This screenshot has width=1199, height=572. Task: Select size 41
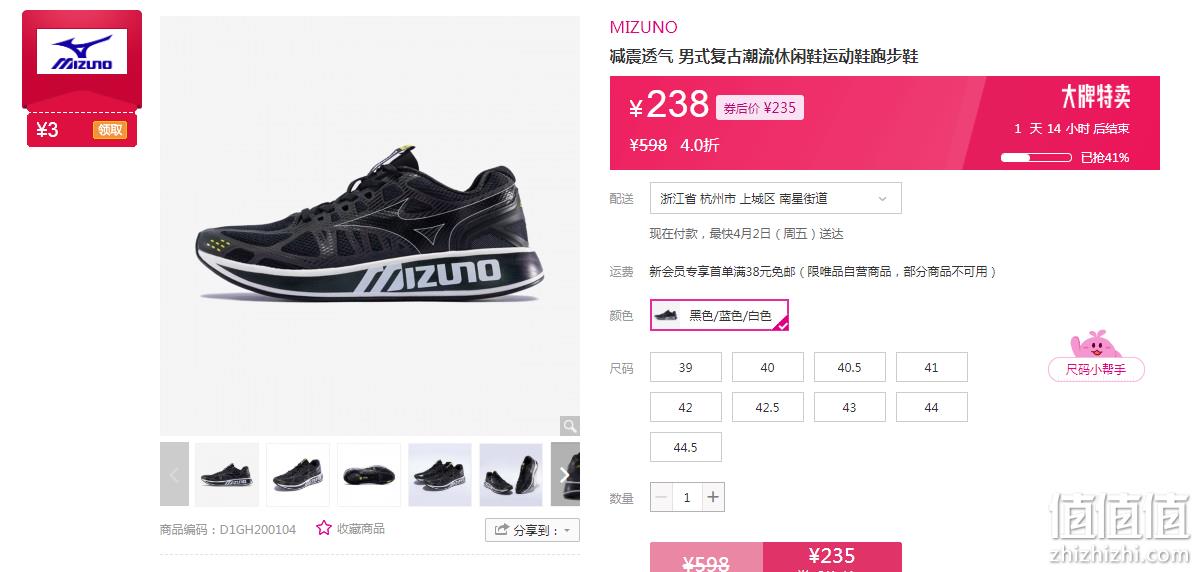(x=931, y=367)
